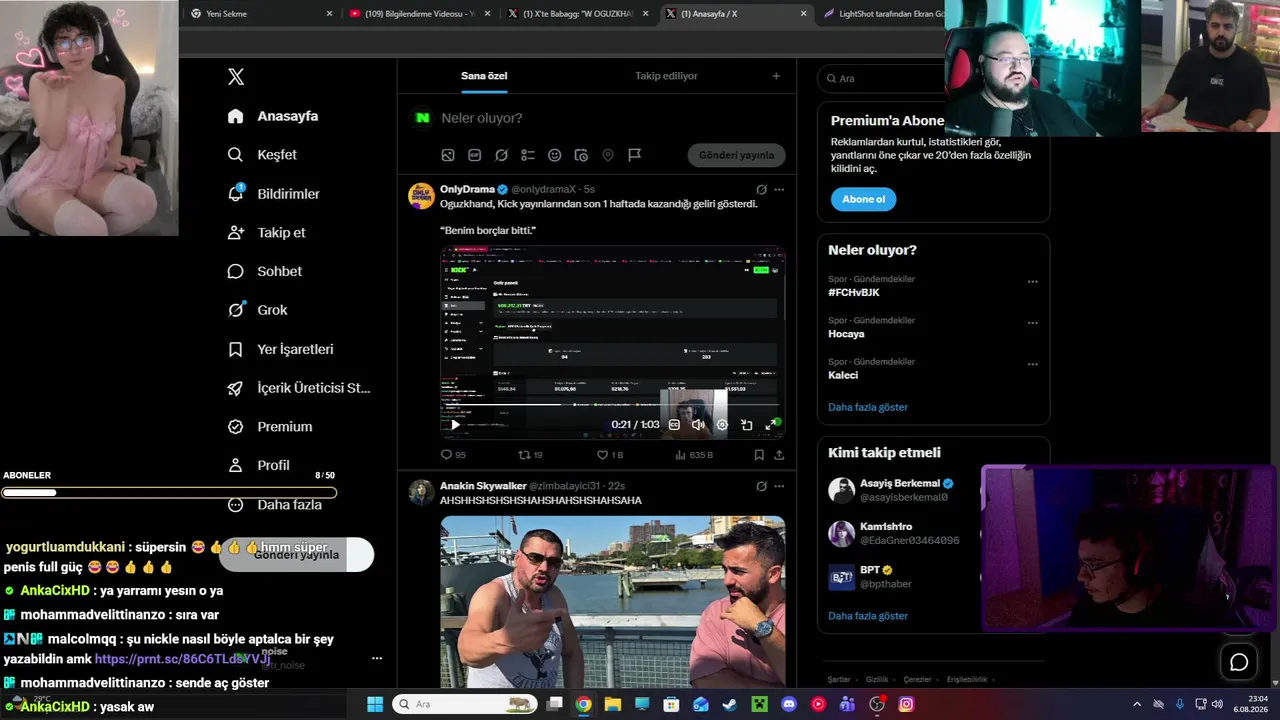The image size is (1280, 720).
Task: Open more options for the Kaleci trend
Action: (1033, 364)
